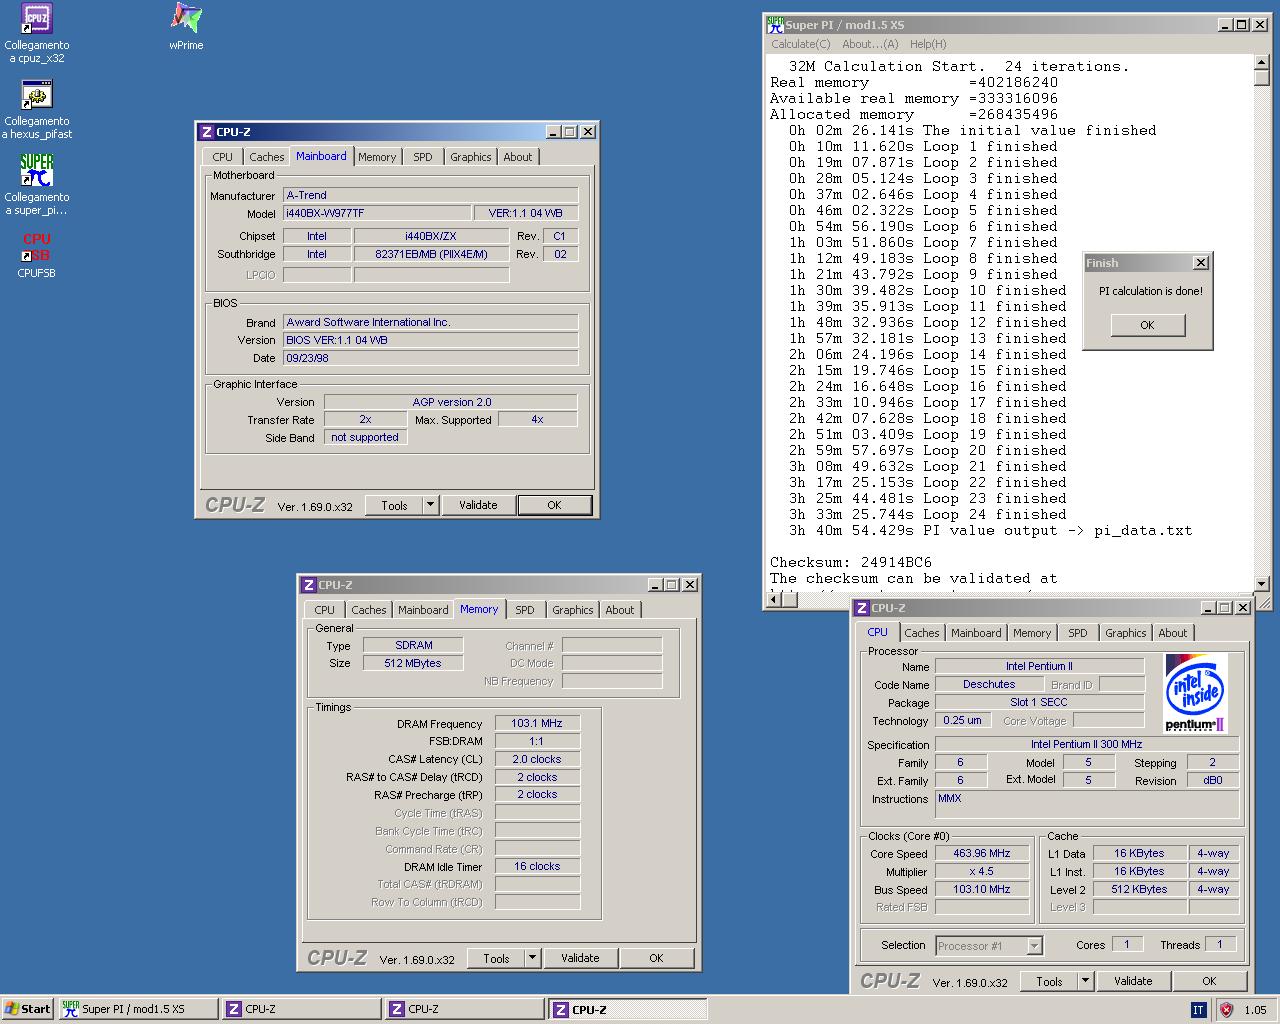The height and width of the screenshot is (1024, 1280).
Task: Switch to Super PI taskbar button
Action: [137, 1009]
